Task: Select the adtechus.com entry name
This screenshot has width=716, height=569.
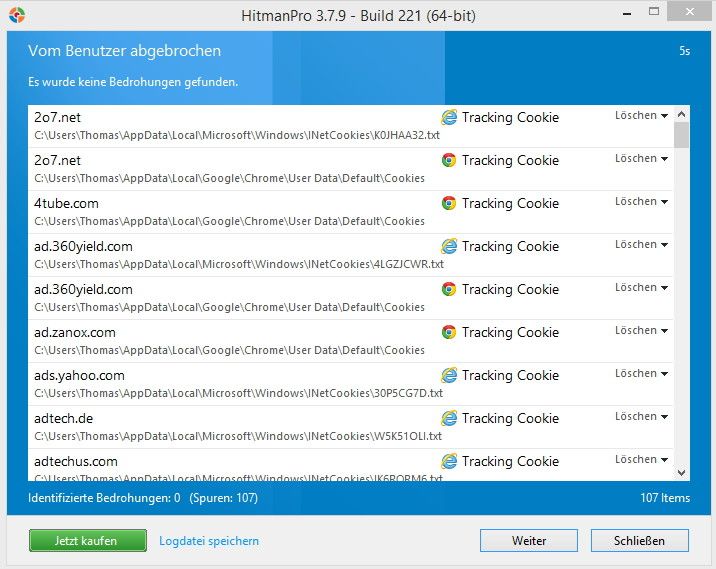Action: point(75,461)
